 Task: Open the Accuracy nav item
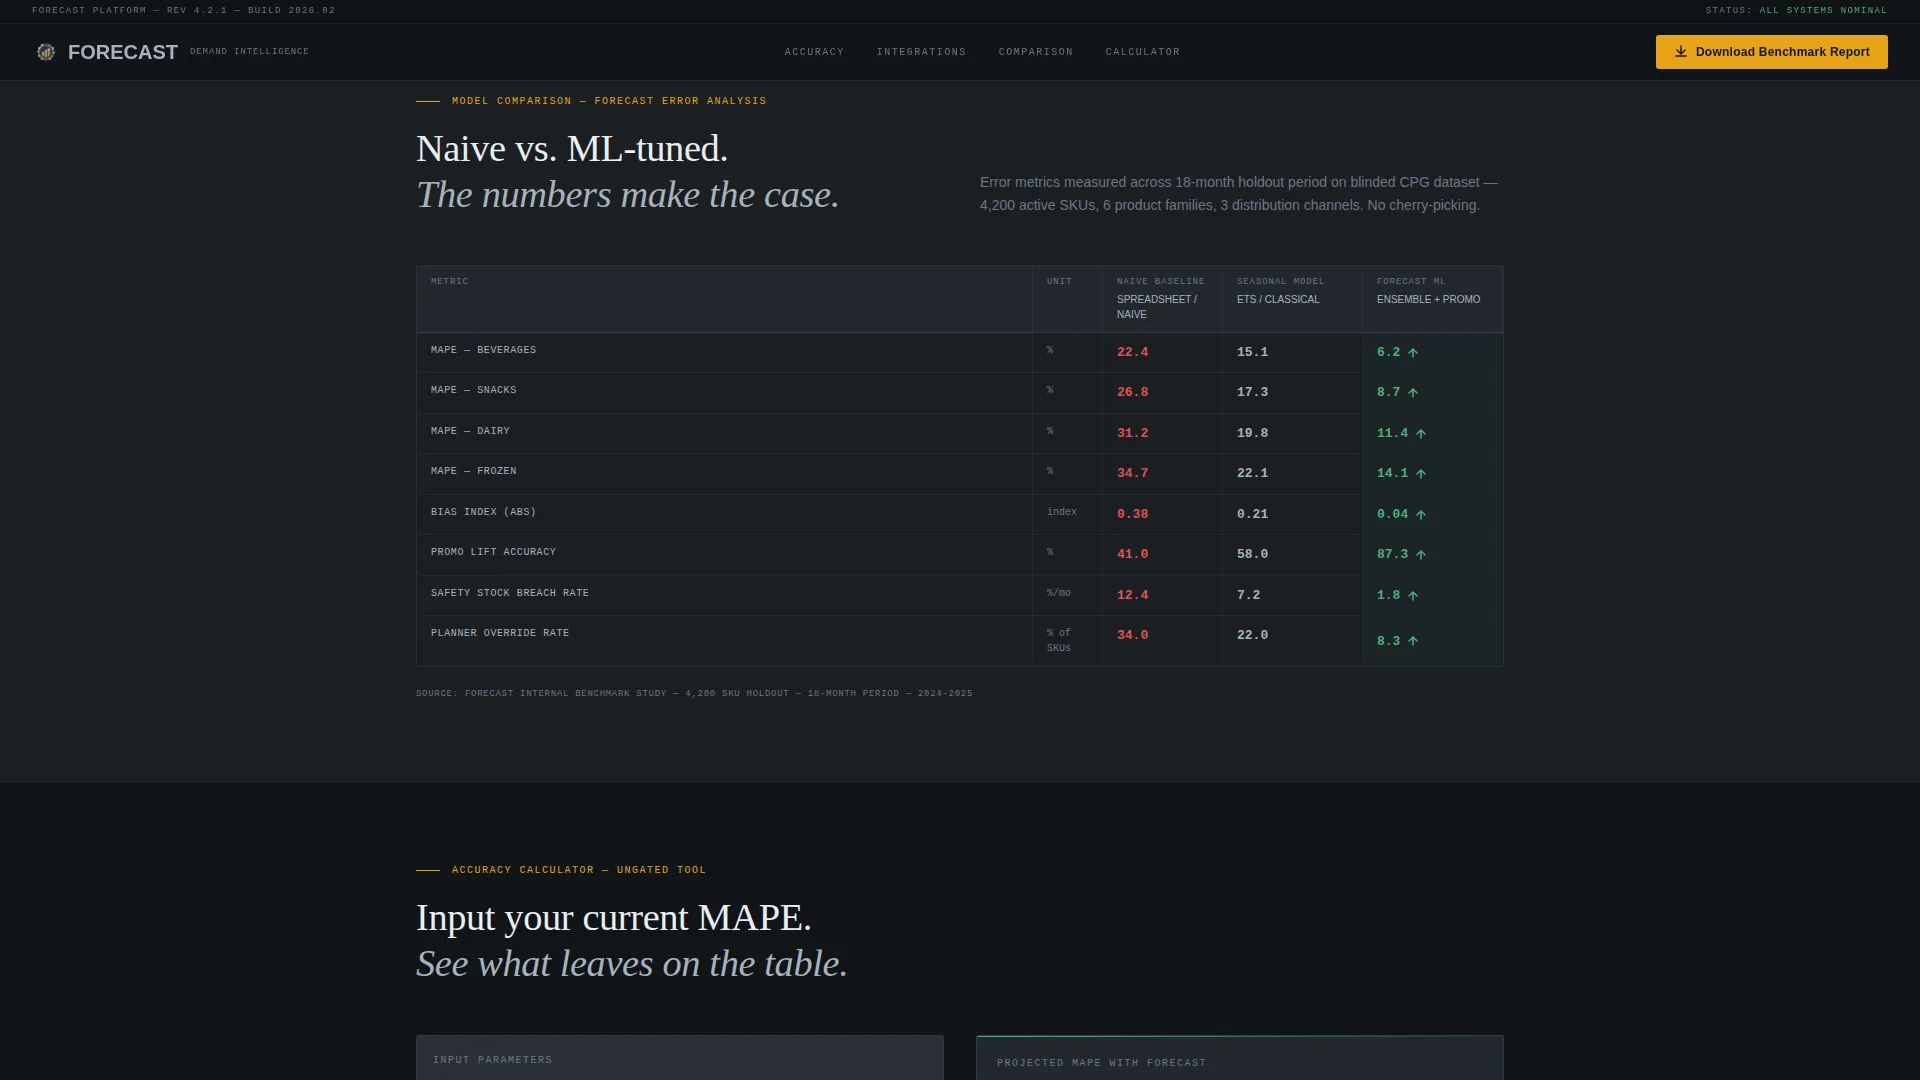tap(814, 52)
